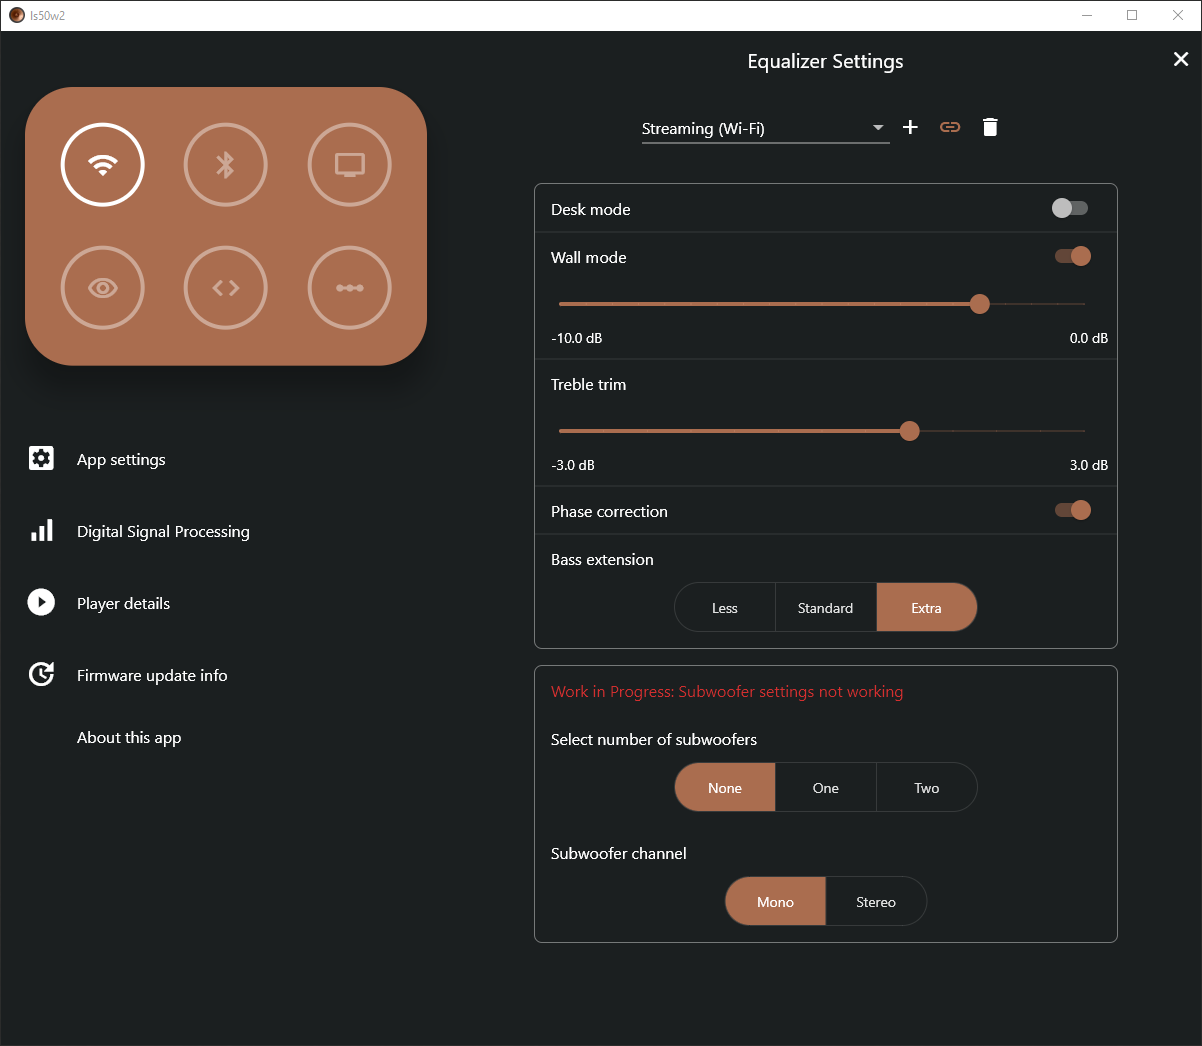Click the Treble trim slider handle
The width and height of the screenshot is (1202, 1046).
tap(909, 431)
